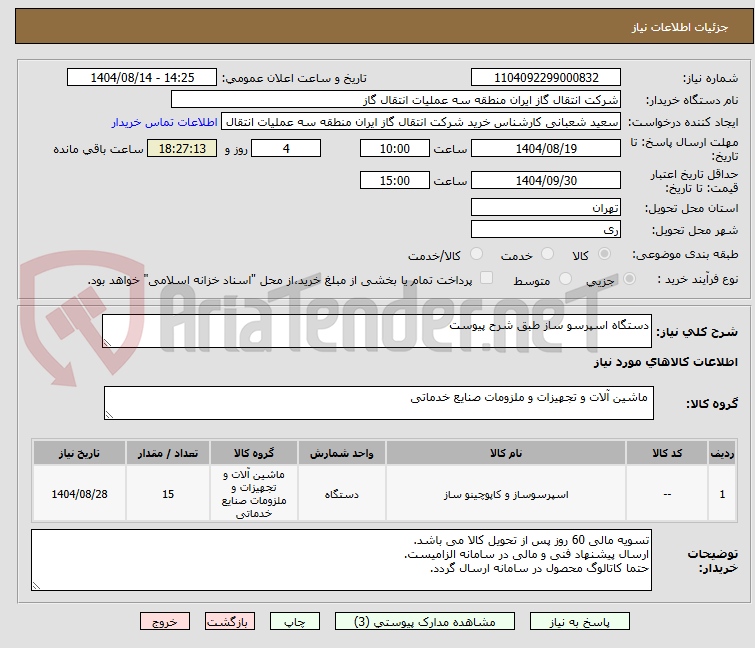Click the delivery city field ری
Screen dimensions: 755x648
pos(546,229)
